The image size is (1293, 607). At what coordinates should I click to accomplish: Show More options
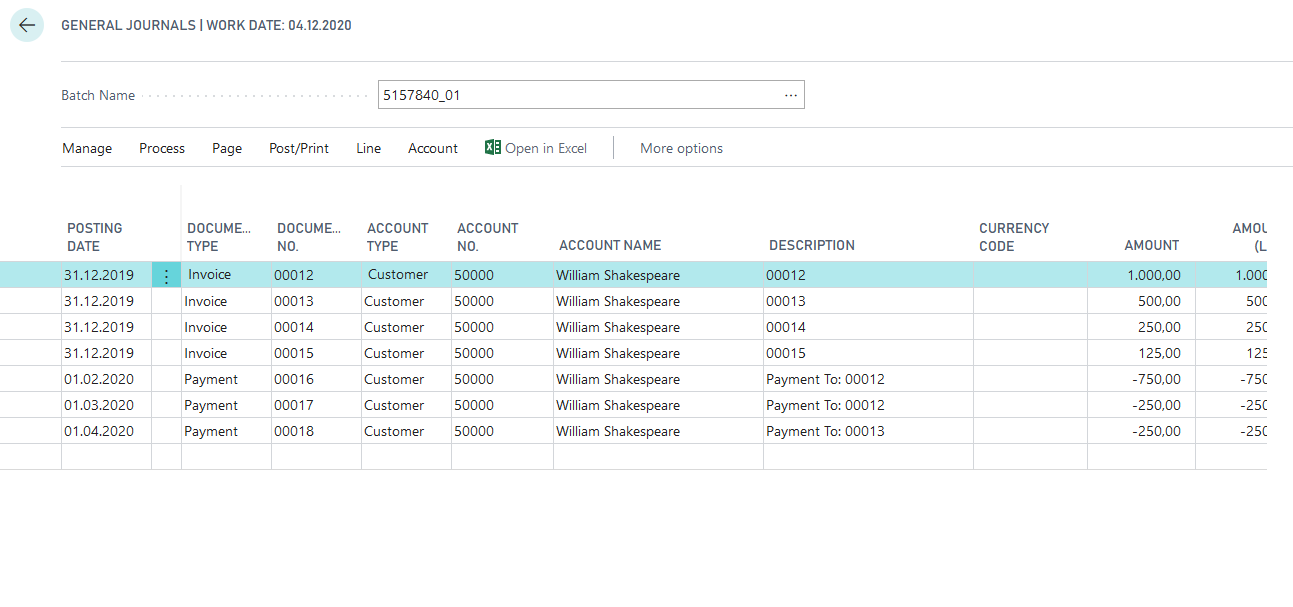coord(681,148)
